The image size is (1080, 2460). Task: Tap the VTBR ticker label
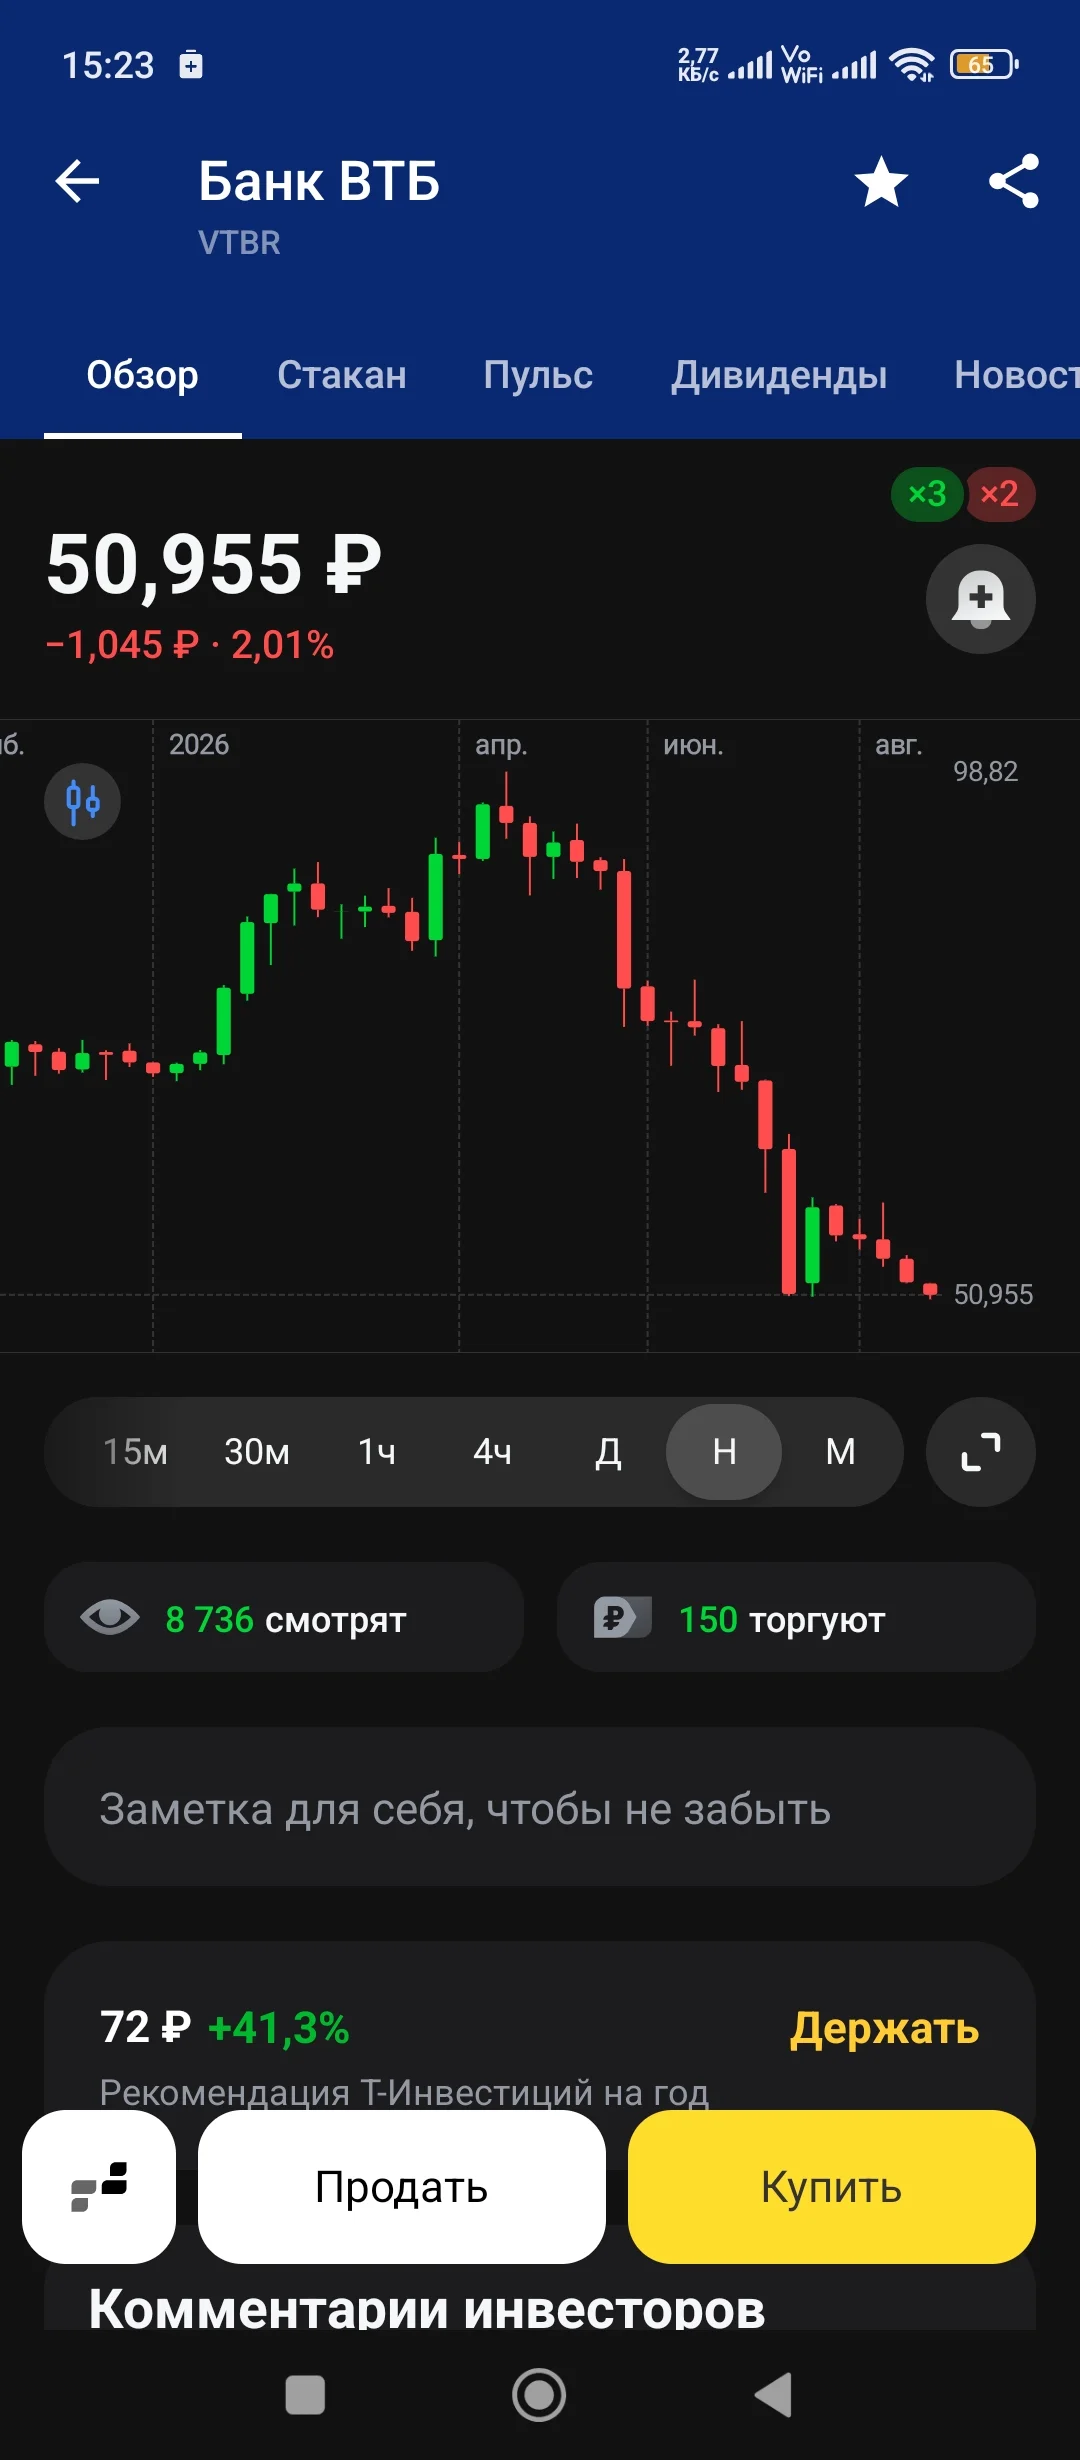tap(239, 243)
